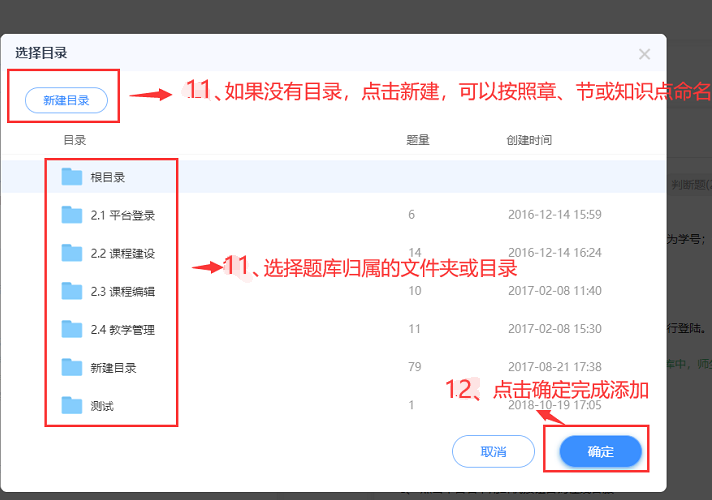This screenshot has height=500, width=712.
Task: Select the 2.4 教学管理 folder icon
Action: [72, 329]
